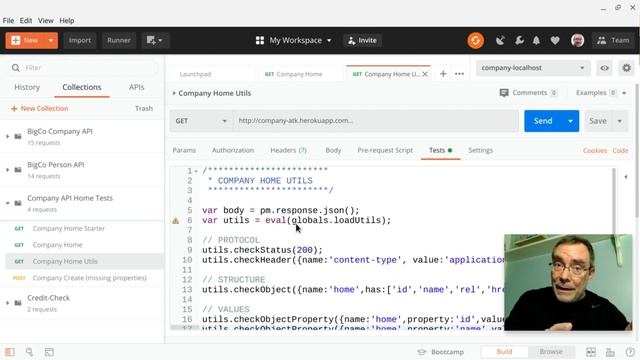This screenshot has height=360, width=640.
Task: Toggle the sidebar icon in status bar
Action: coord(10,352)
